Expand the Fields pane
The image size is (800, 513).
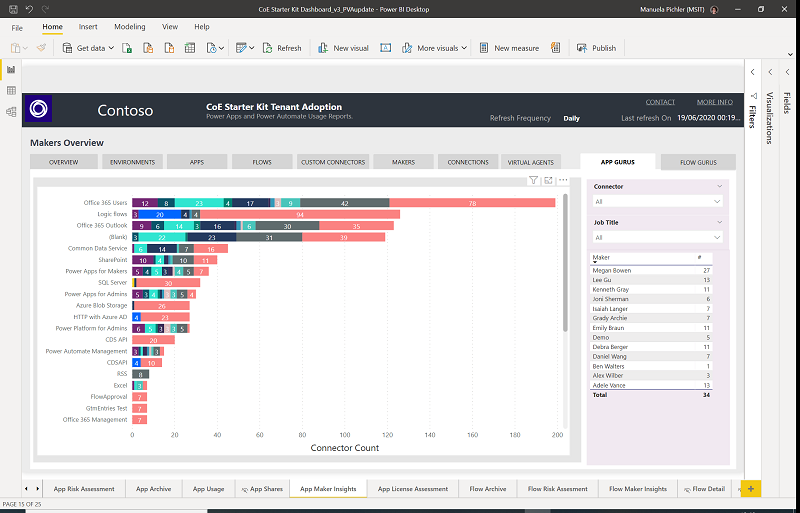click(x=788, y=72)
